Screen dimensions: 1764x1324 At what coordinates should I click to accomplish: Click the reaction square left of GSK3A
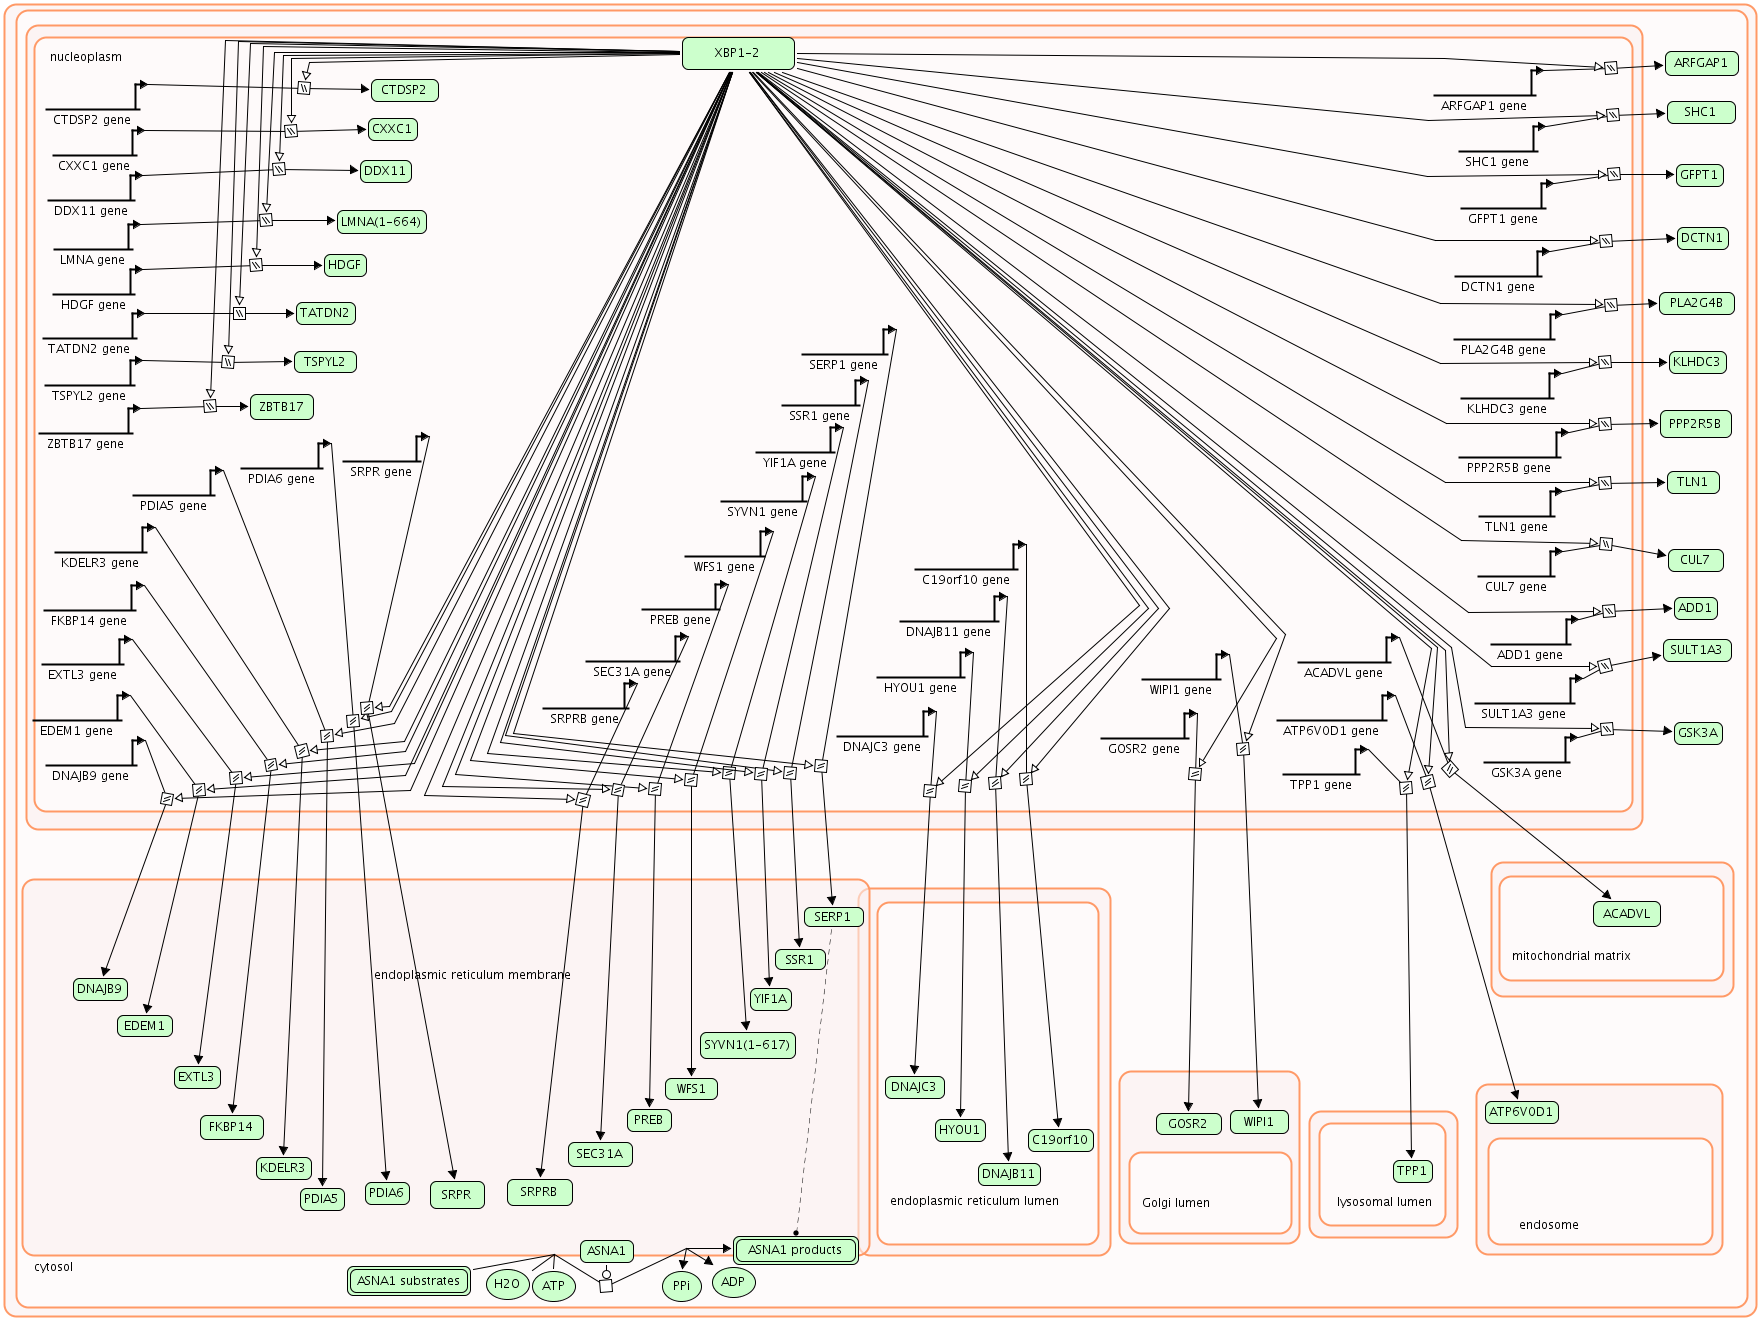1607,729
